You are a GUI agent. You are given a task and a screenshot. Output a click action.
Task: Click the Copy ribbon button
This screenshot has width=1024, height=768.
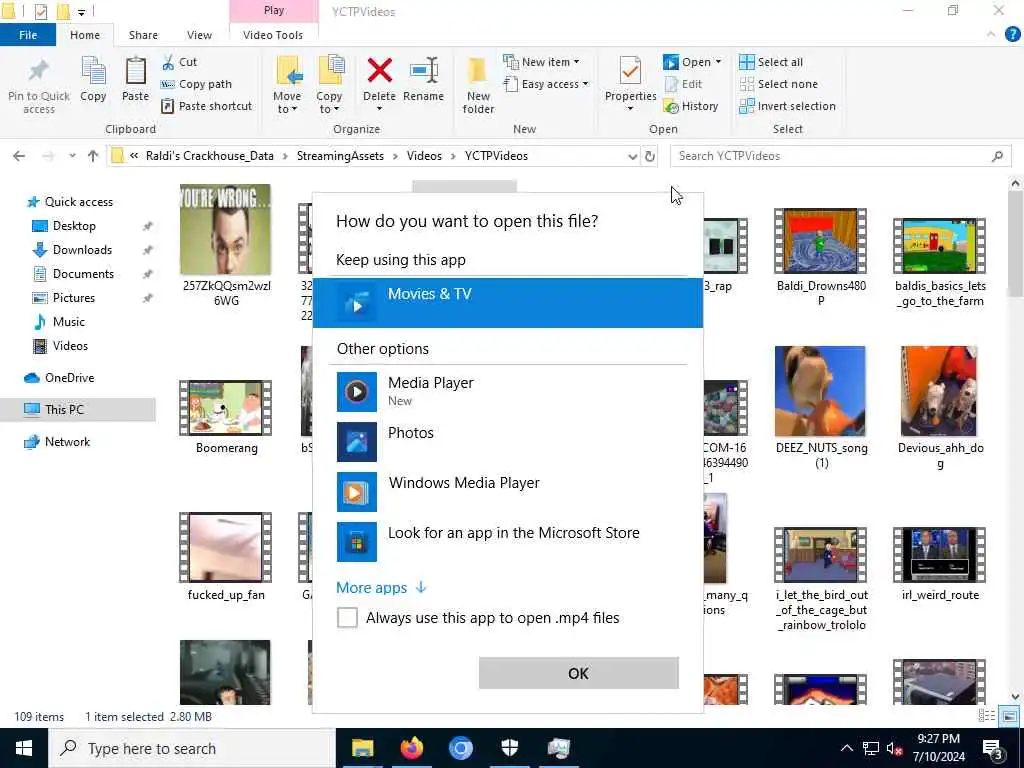93,79
